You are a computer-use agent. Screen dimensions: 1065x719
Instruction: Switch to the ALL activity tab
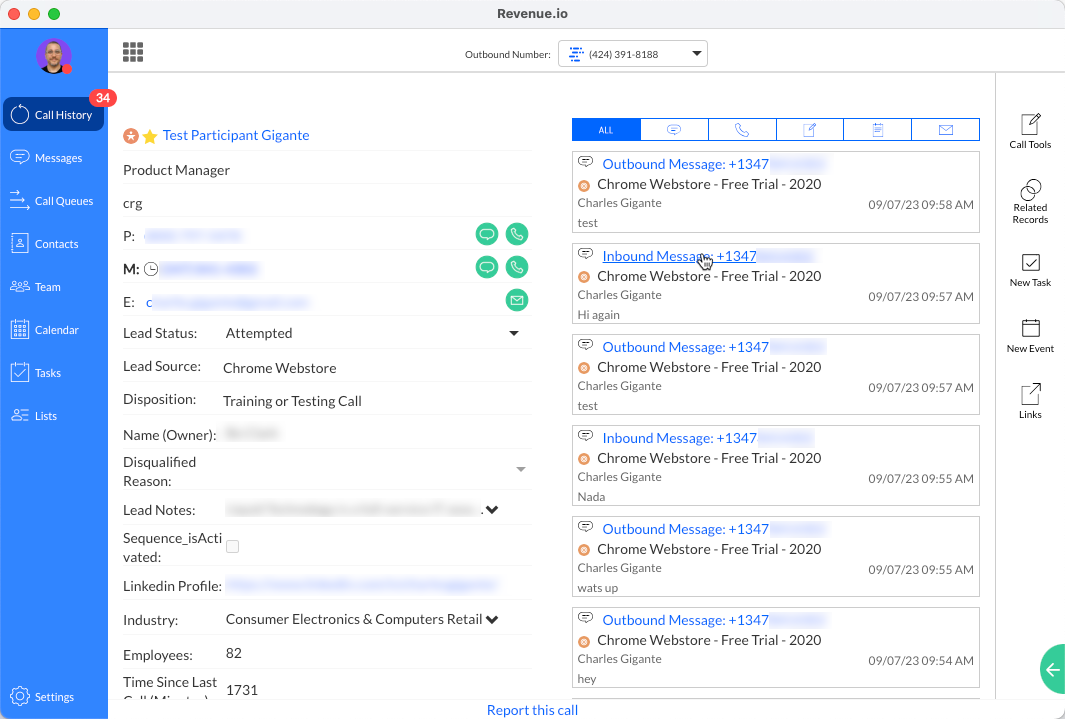click(606, 130)
